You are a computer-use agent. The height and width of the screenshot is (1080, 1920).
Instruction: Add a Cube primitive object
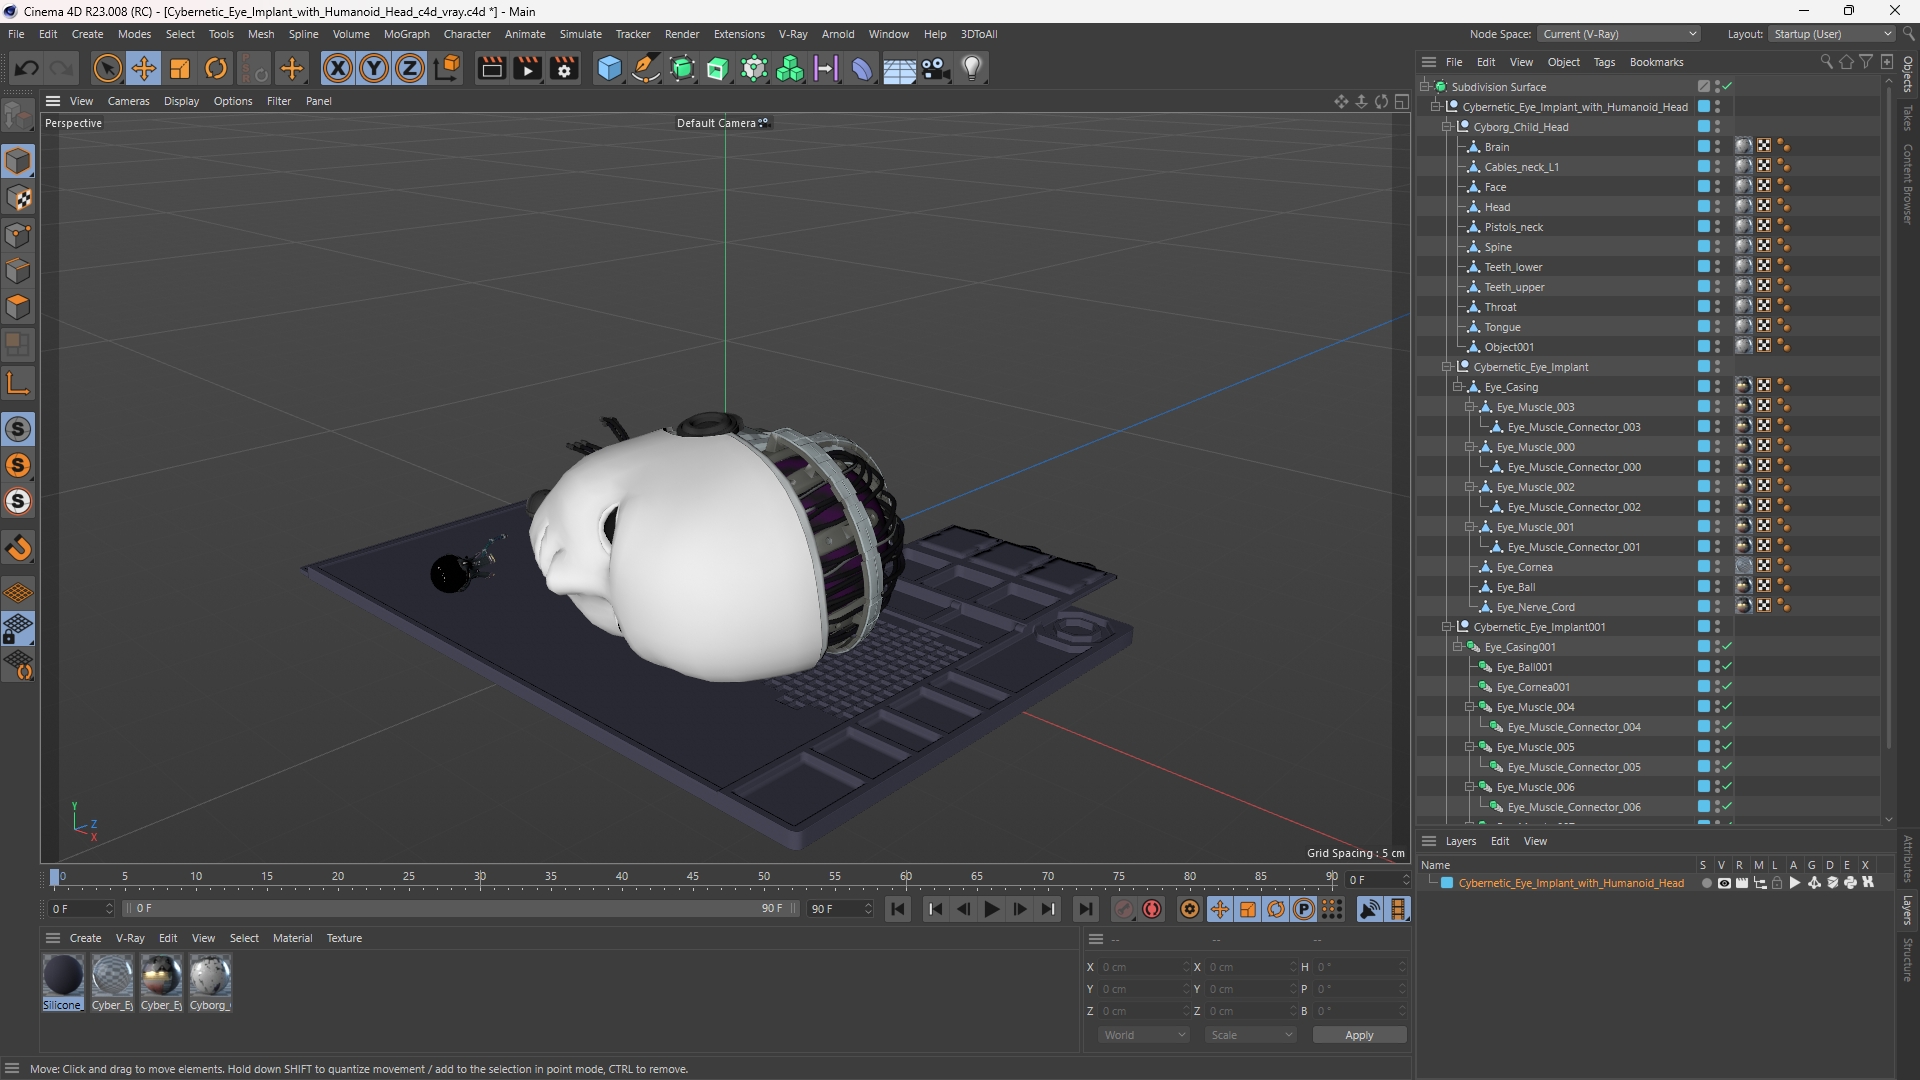coord(609,68)
